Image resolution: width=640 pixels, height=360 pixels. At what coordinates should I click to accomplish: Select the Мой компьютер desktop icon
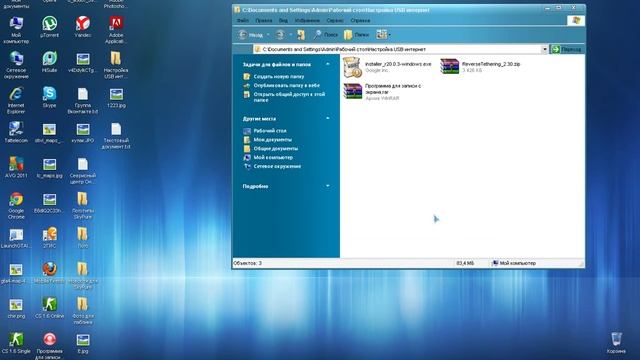coord(16,30)
